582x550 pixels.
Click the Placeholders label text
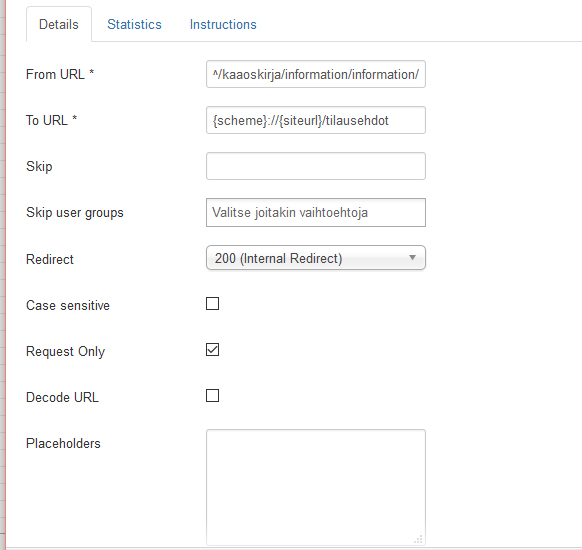[63, 443]
